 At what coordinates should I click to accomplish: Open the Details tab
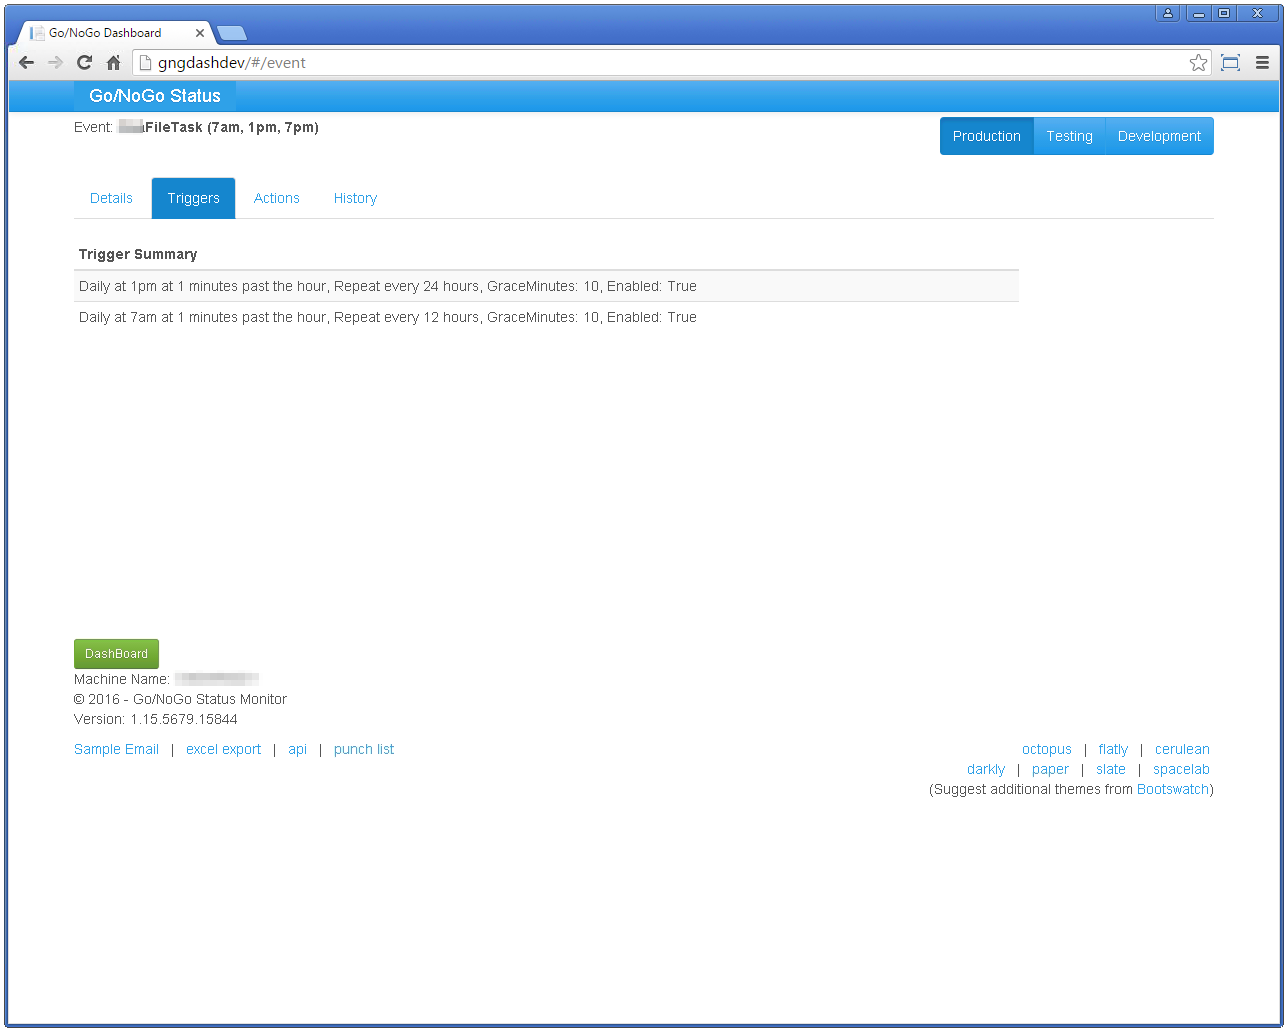coord(111,198)
